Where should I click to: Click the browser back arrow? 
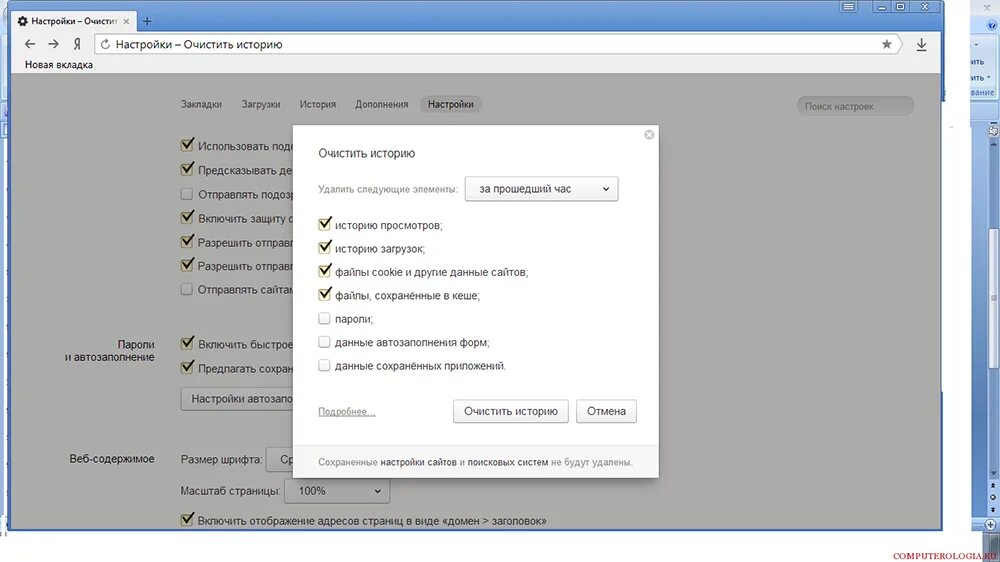click(x=30, y=44)
